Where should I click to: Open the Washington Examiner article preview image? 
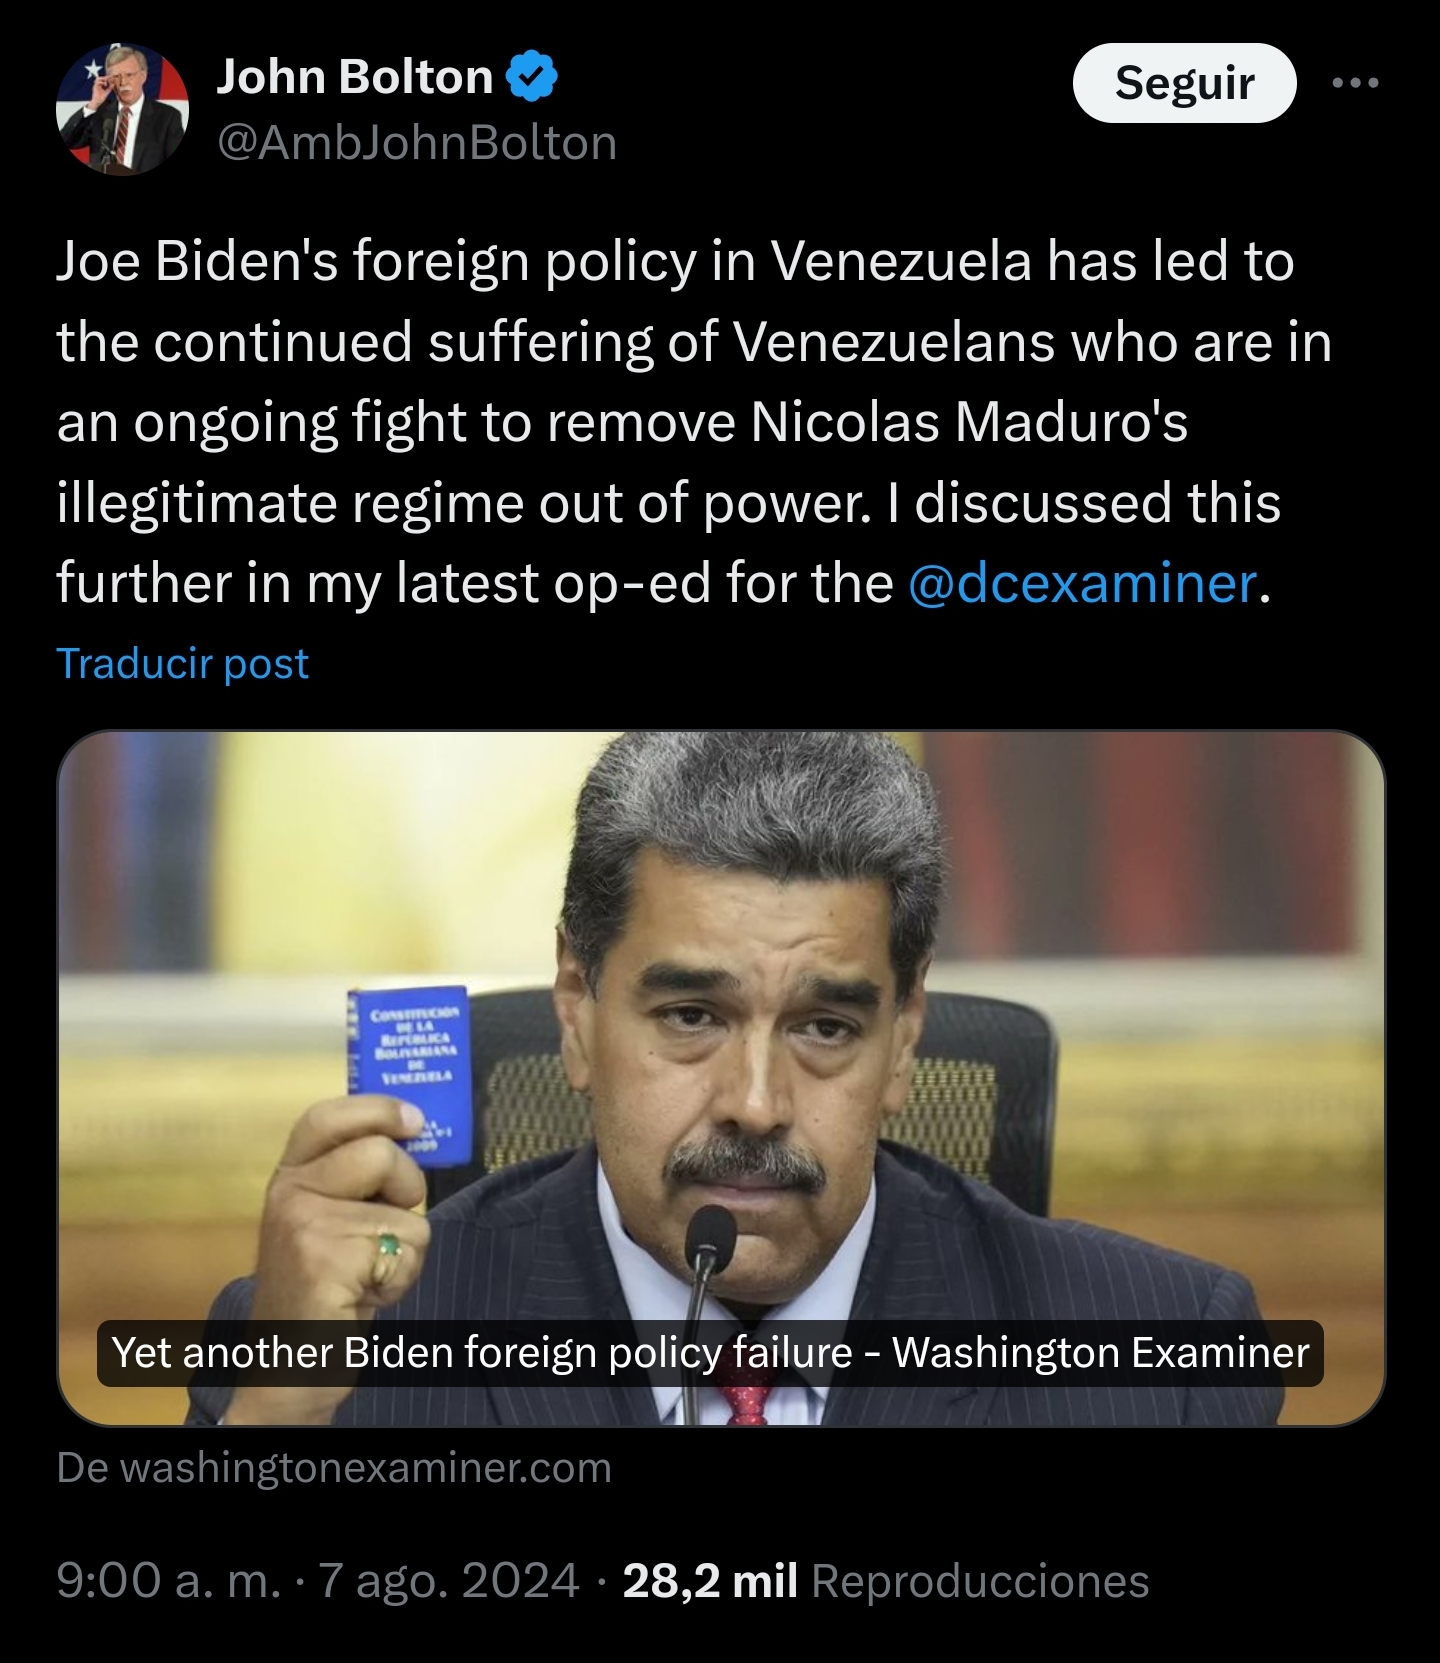tap(721, 1078)
